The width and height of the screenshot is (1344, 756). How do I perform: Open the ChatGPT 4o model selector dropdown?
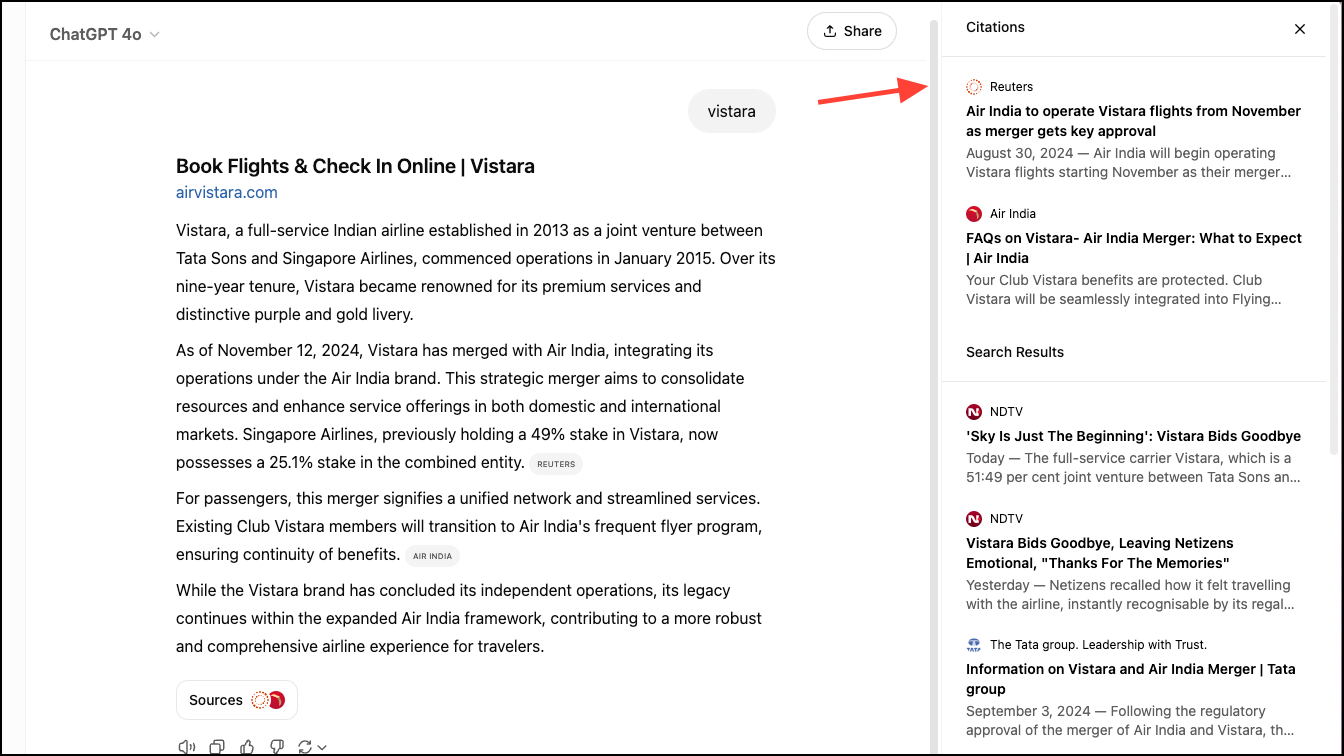(105, 34)
